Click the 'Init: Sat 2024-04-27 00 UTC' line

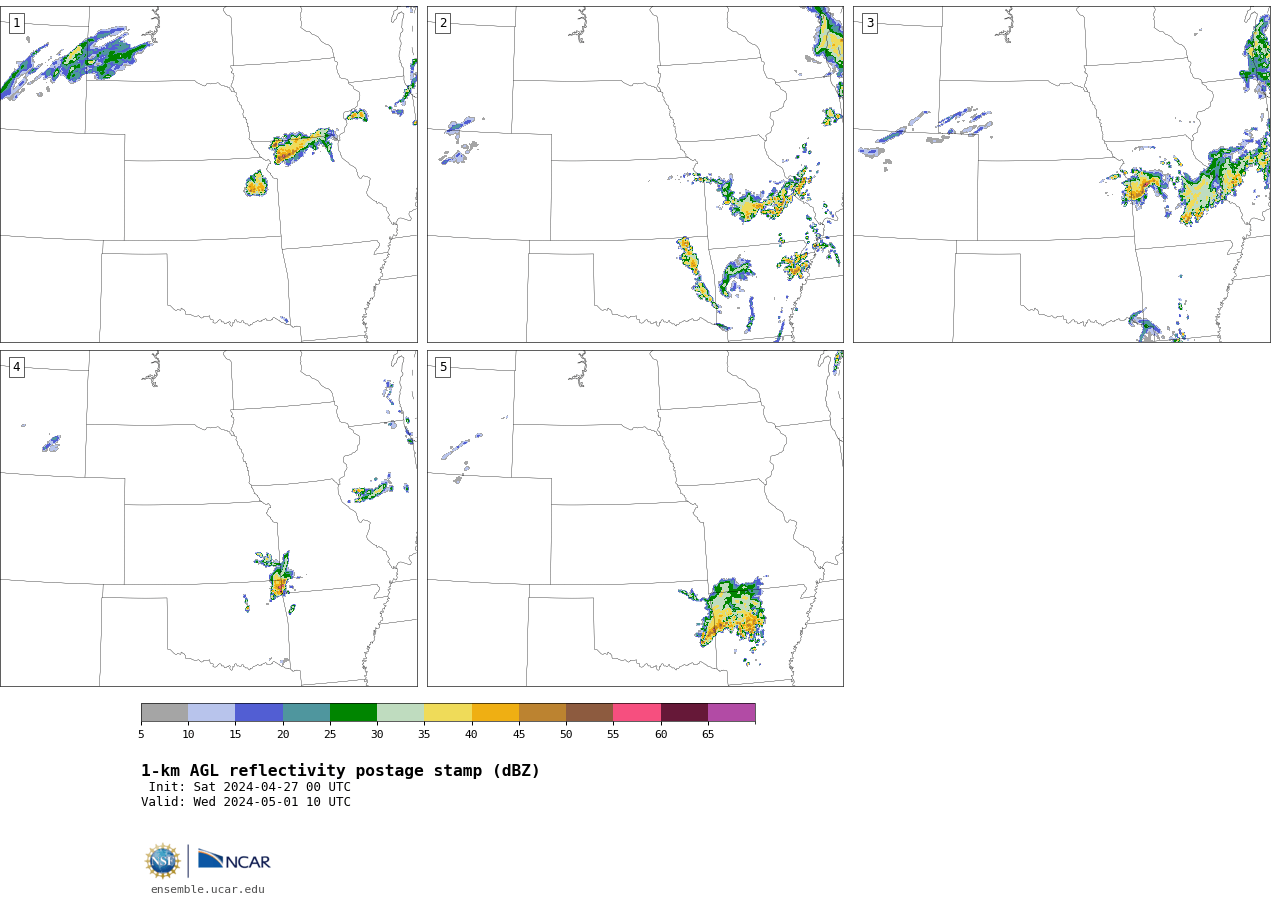click(x=250, y=787)
